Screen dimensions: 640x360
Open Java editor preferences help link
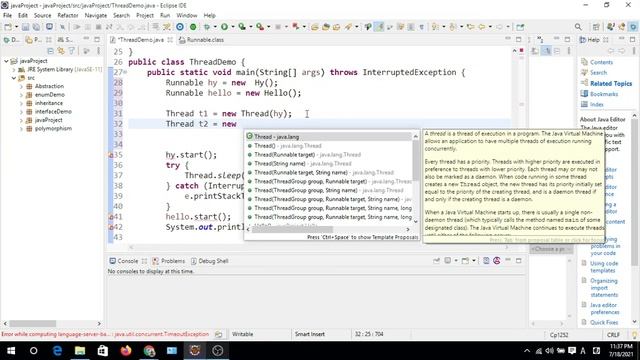pyautogui.click(x=604, y=309)
